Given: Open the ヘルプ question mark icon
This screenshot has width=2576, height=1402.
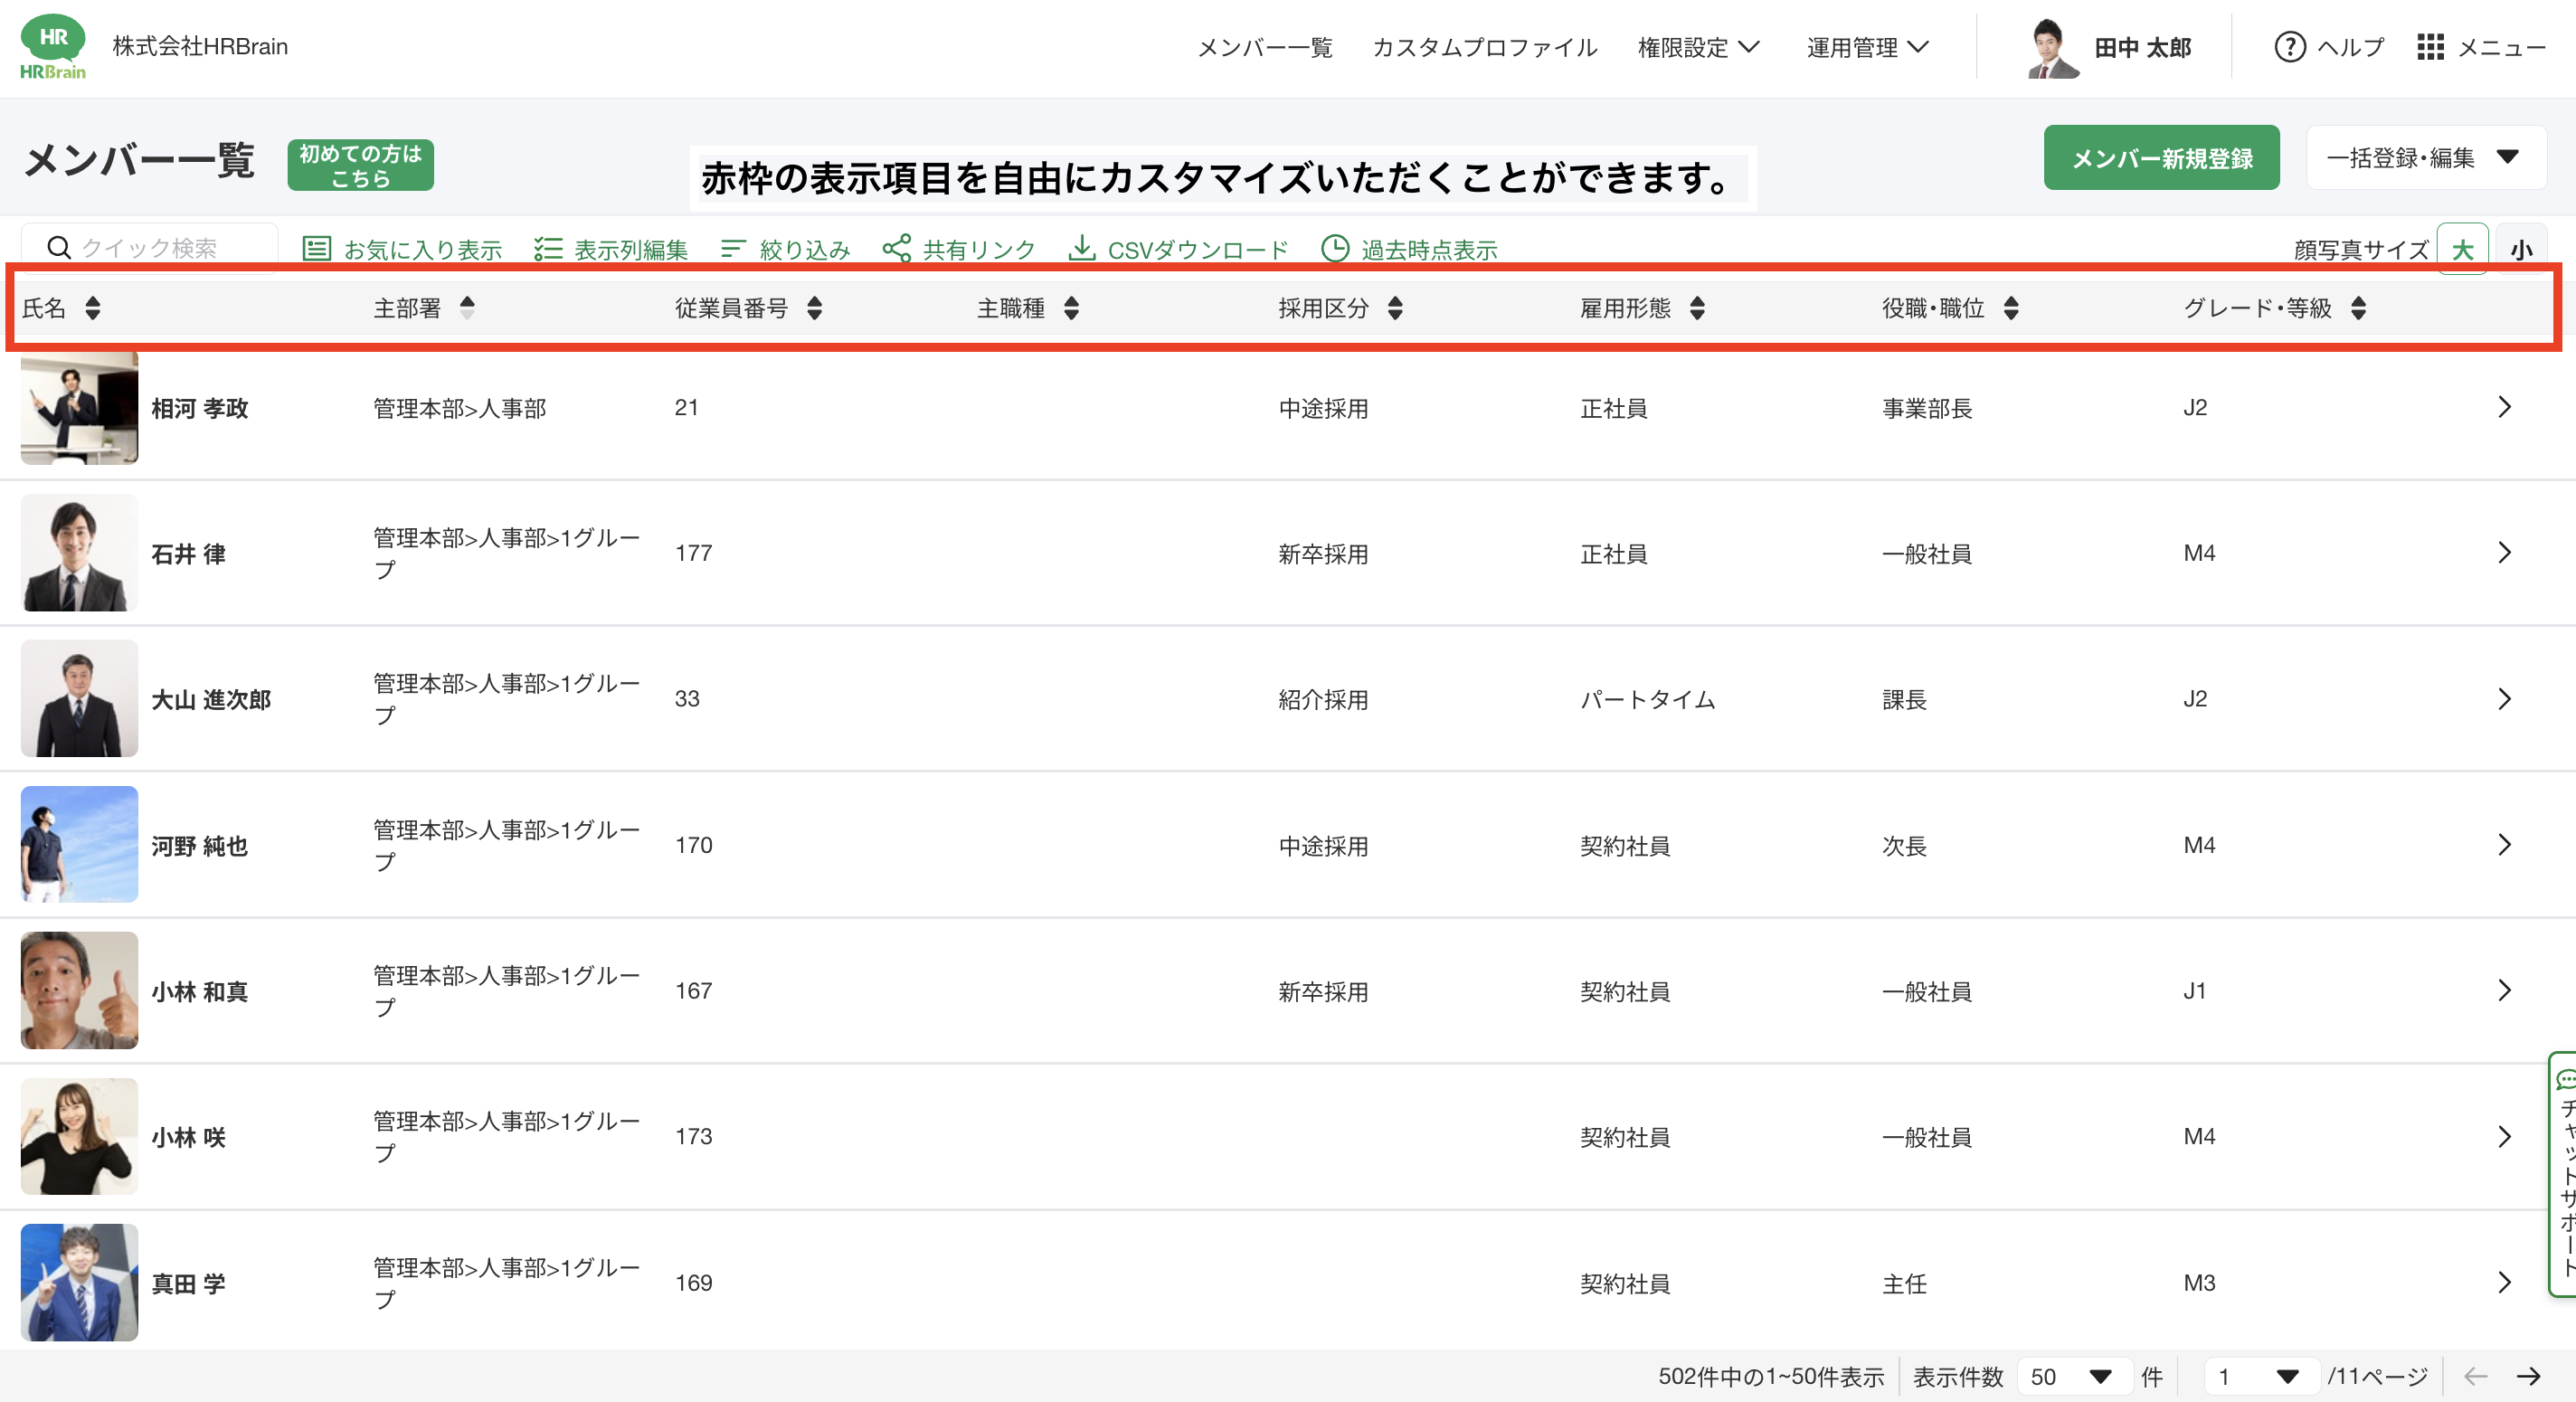Looking at the screenshot, I should (x=2289, y=47).
